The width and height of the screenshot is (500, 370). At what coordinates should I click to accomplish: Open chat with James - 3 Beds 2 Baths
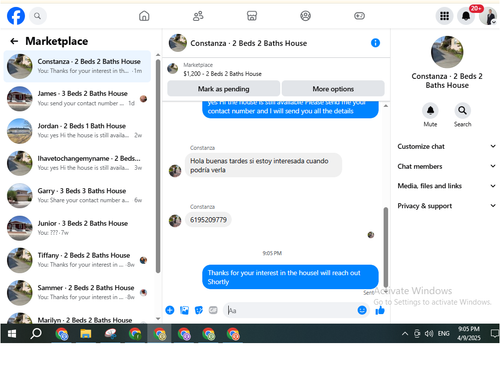(x=77, y=98)
